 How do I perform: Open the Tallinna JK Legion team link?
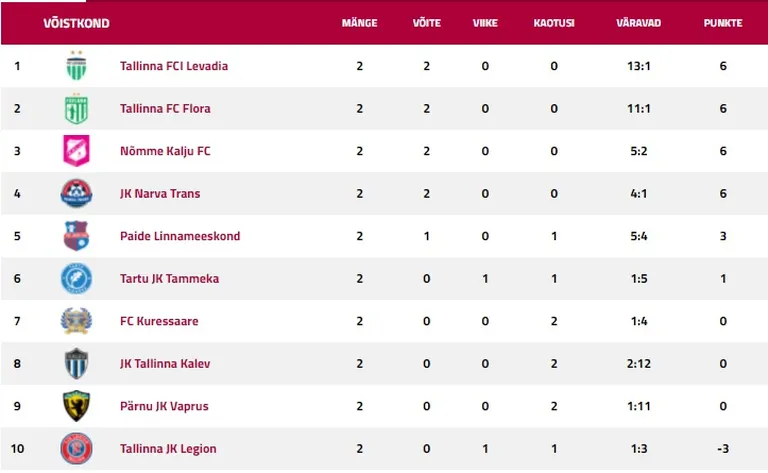[x=168, y=449]
